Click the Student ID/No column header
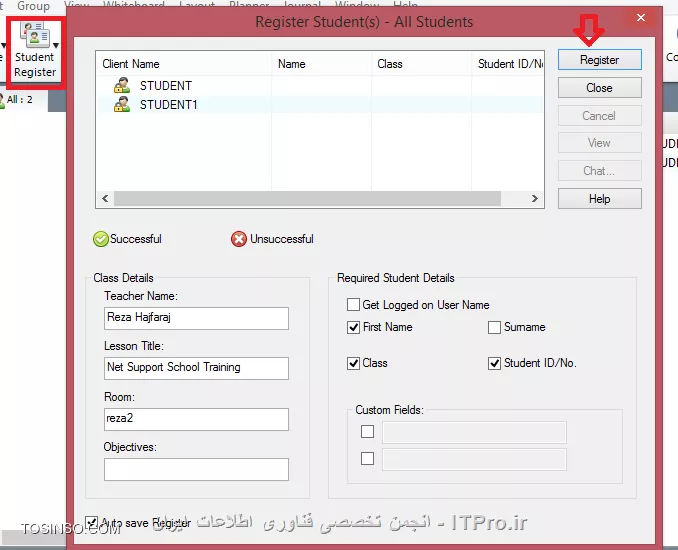The height and width of the screenshot is (550, 678). pyautogui.click(x=508, y=64)
